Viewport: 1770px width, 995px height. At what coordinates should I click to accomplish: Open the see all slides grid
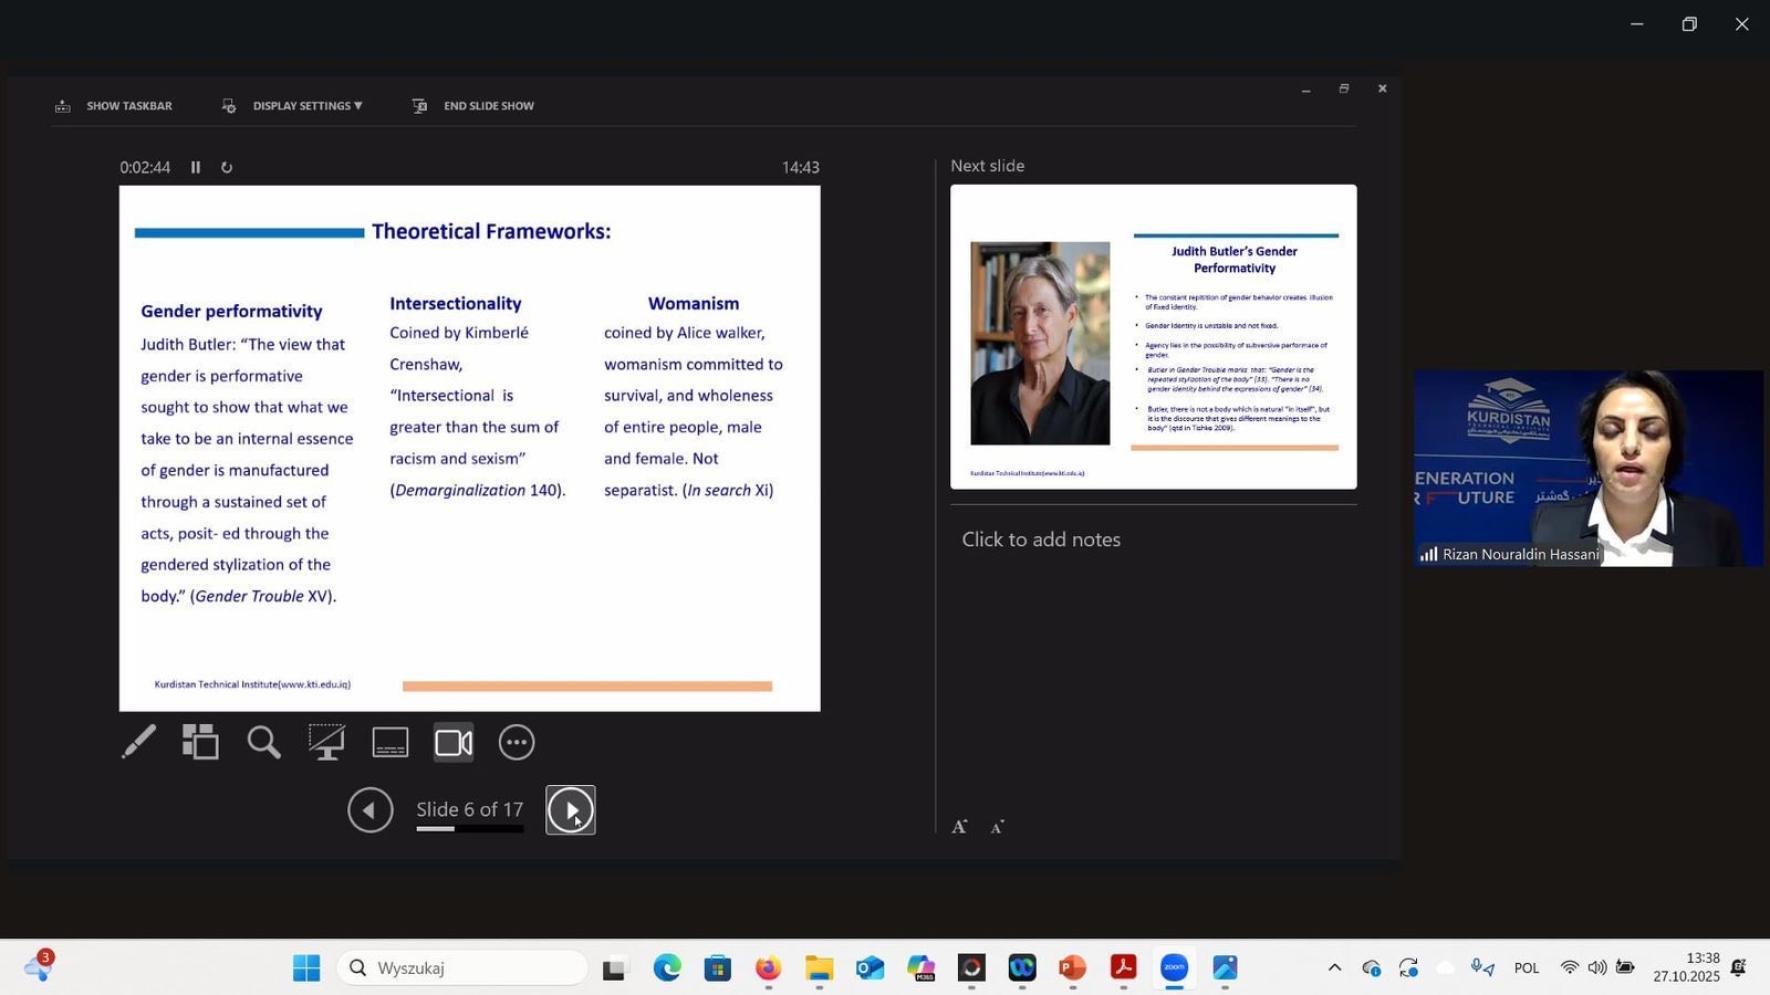200,742
